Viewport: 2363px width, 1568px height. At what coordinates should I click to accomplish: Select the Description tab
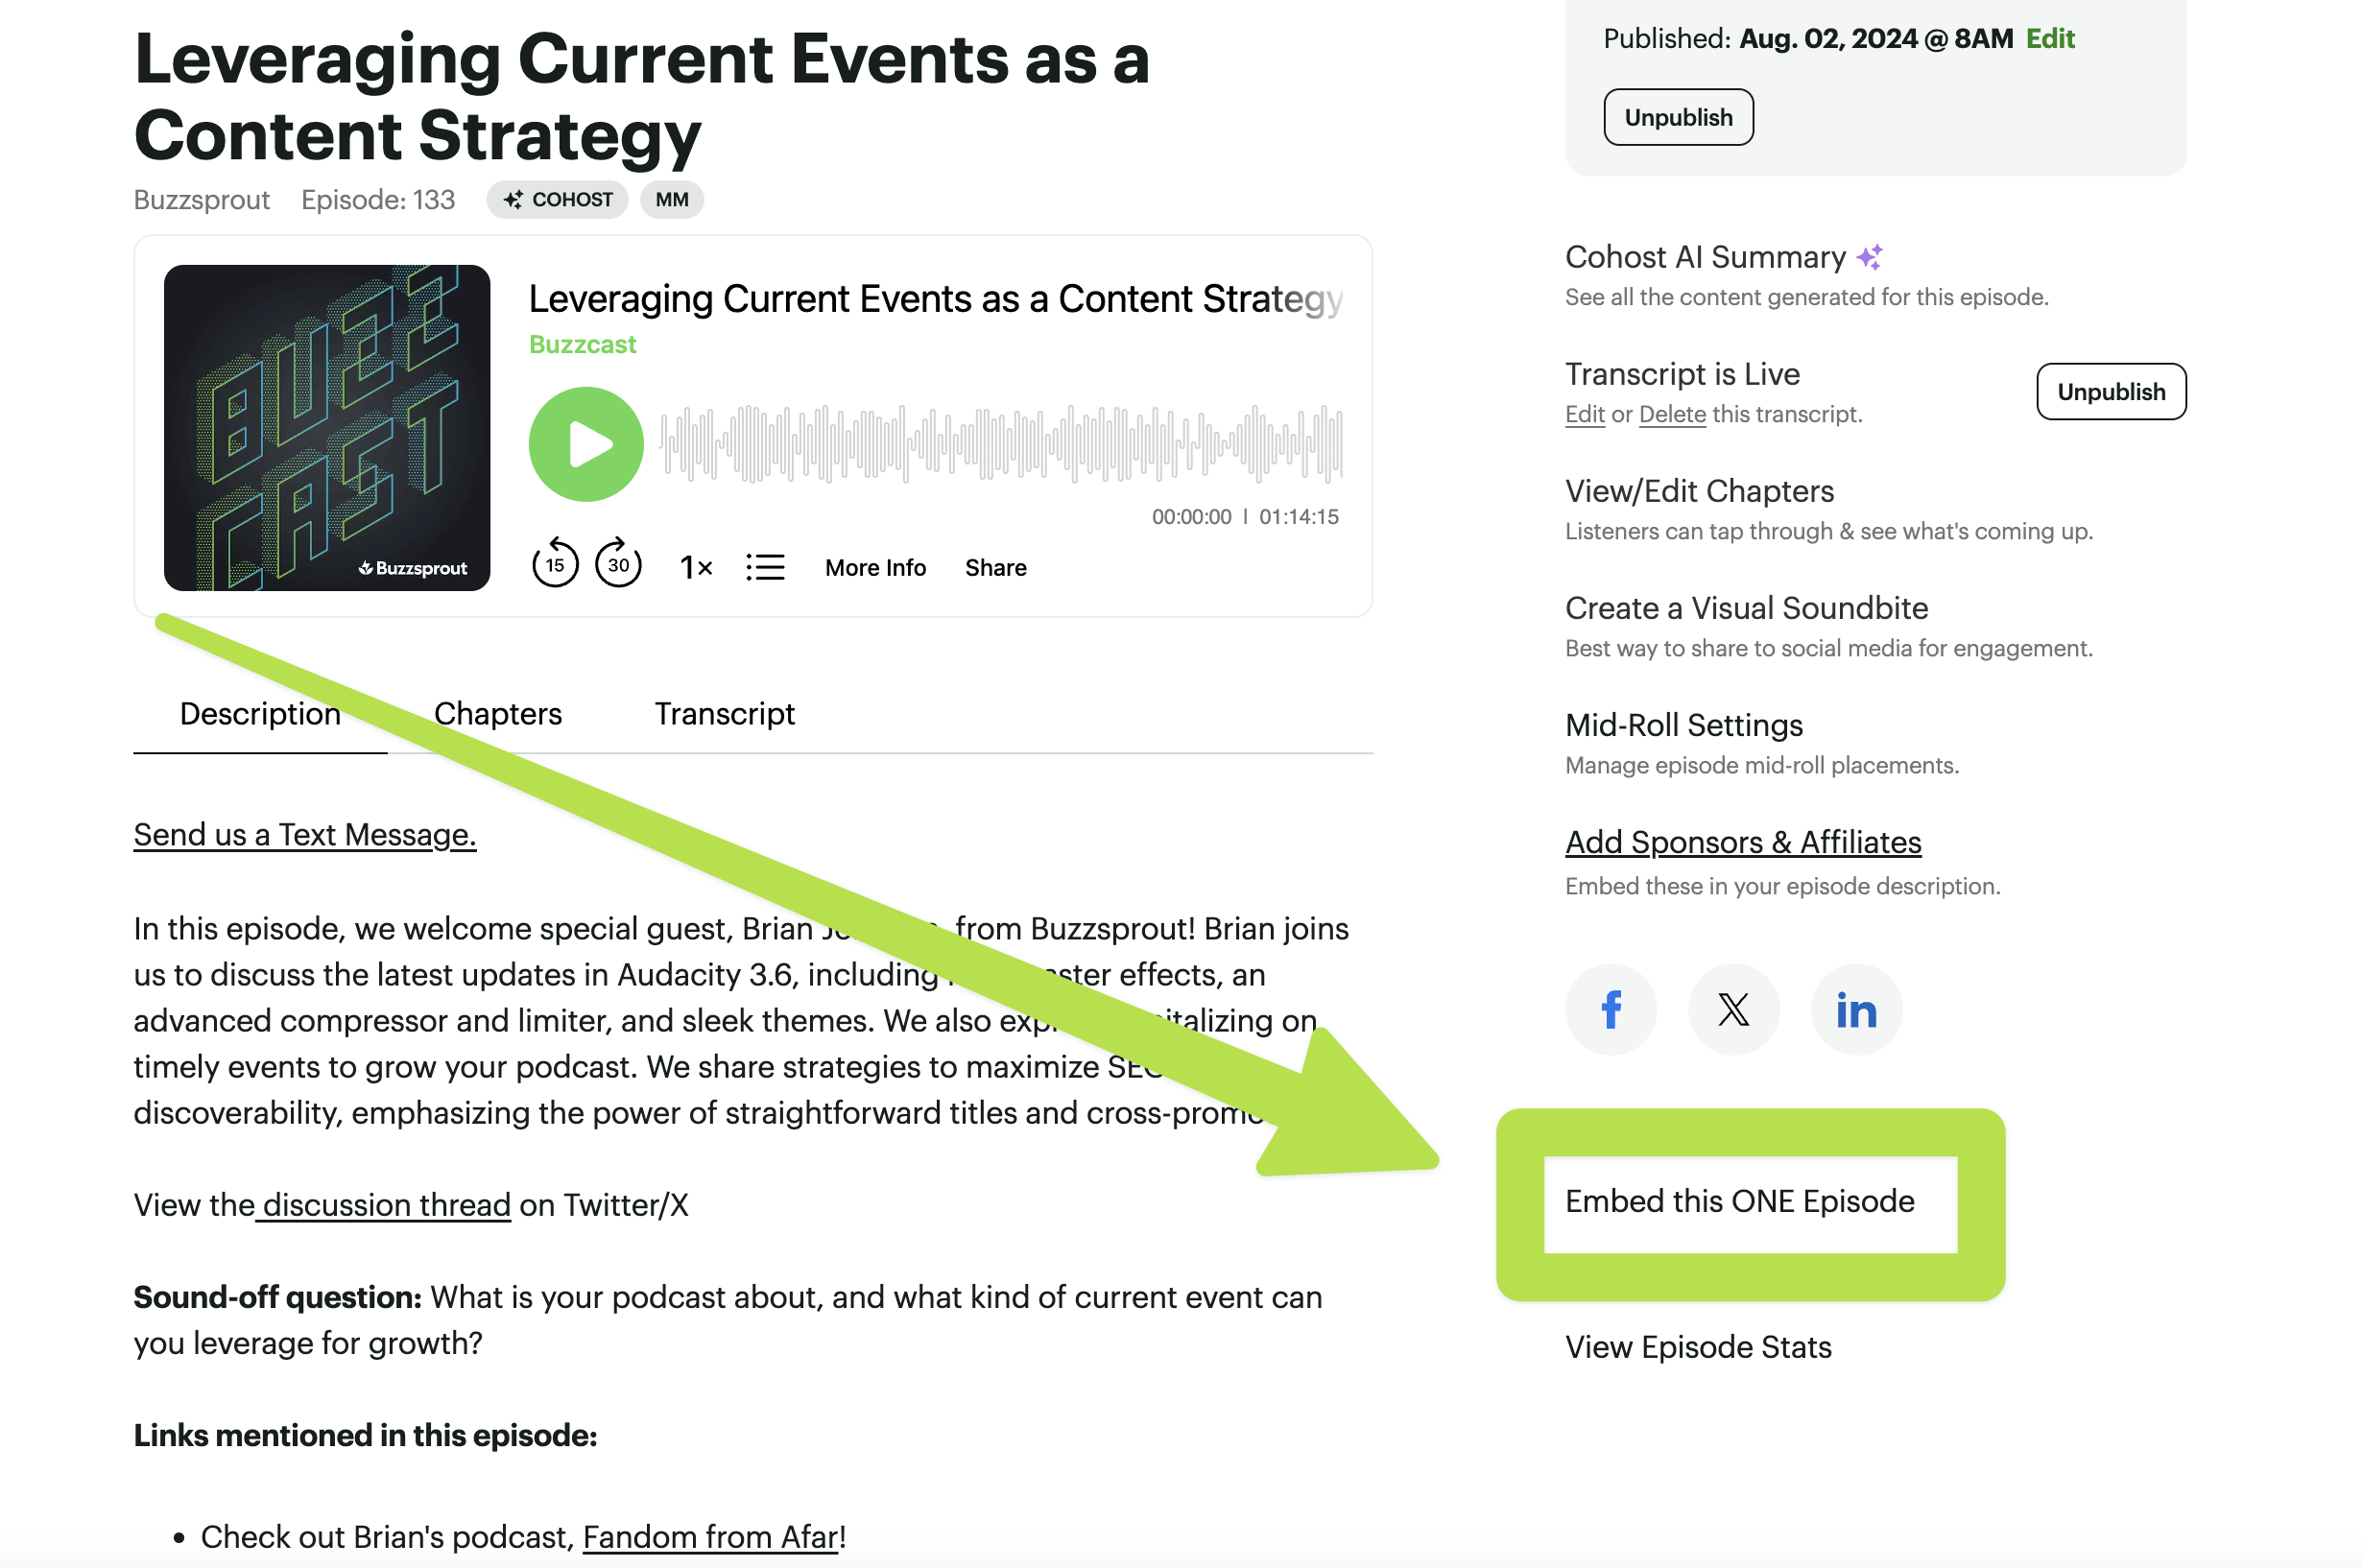260,714
